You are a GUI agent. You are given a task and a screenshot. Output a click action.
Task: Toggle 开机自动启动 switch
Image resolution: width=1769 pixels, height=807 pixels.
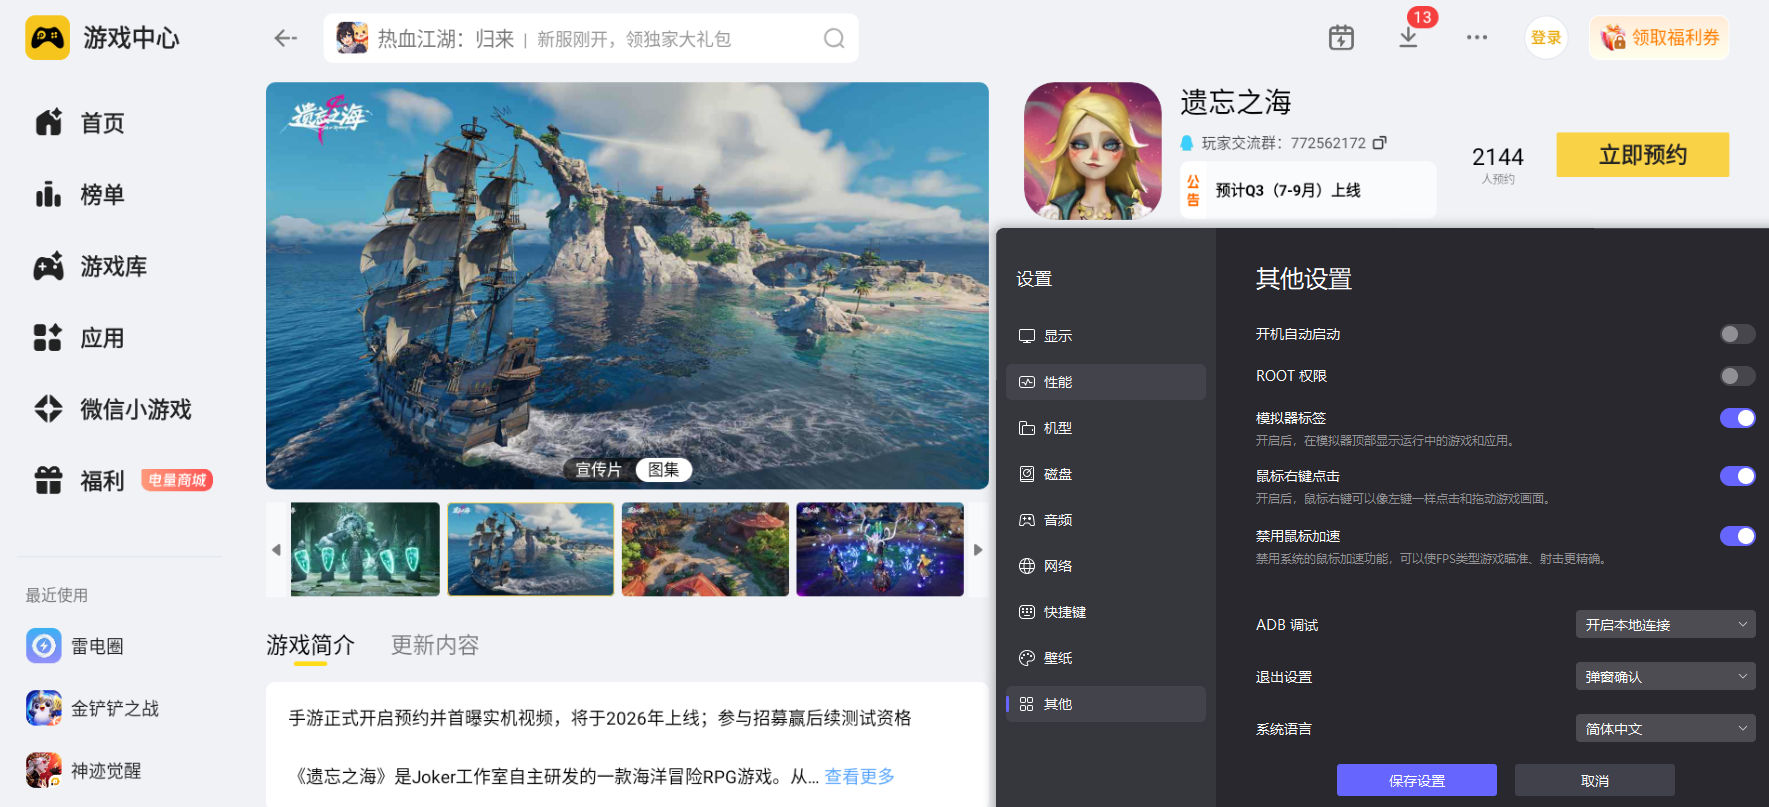point(1737,334)
